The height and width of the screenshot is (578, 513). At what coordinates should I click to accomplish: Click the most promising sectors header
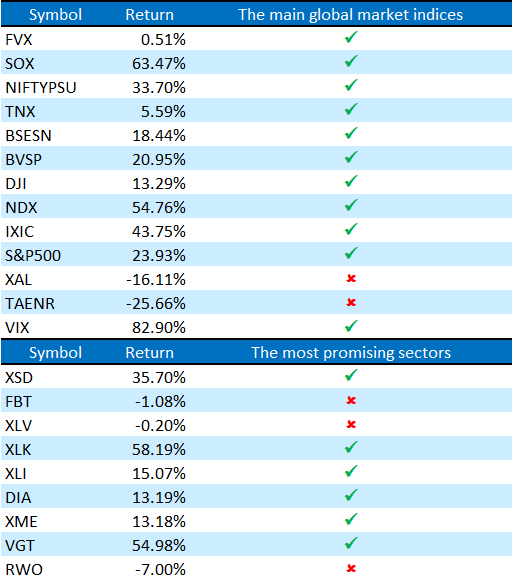(351, 353)
